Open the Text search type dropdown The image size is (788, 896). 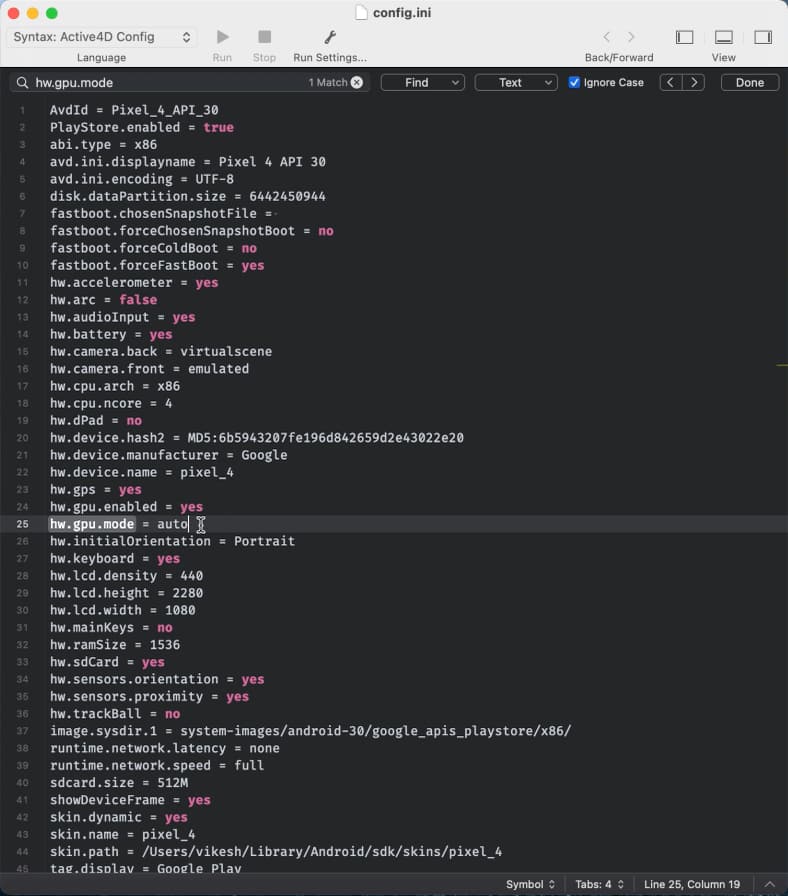(516, 82)
